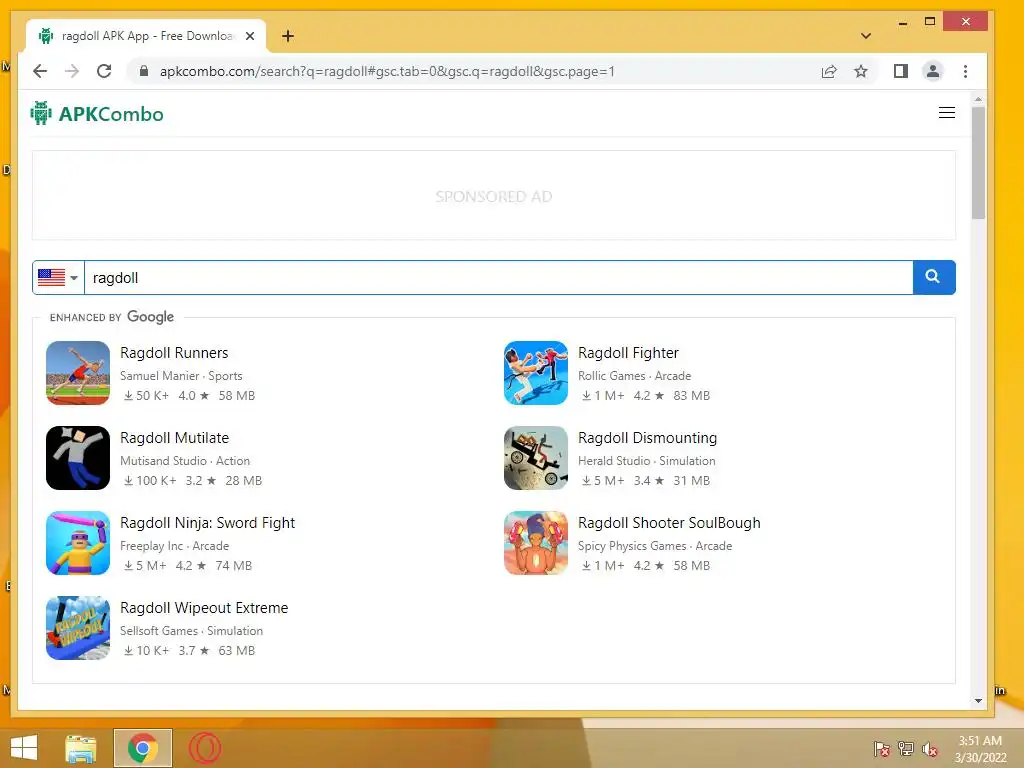Click the 'Freeplay Inc · Arcade' text
Viewport: 1024px width, 768px height.
click(x=174, y=545)
